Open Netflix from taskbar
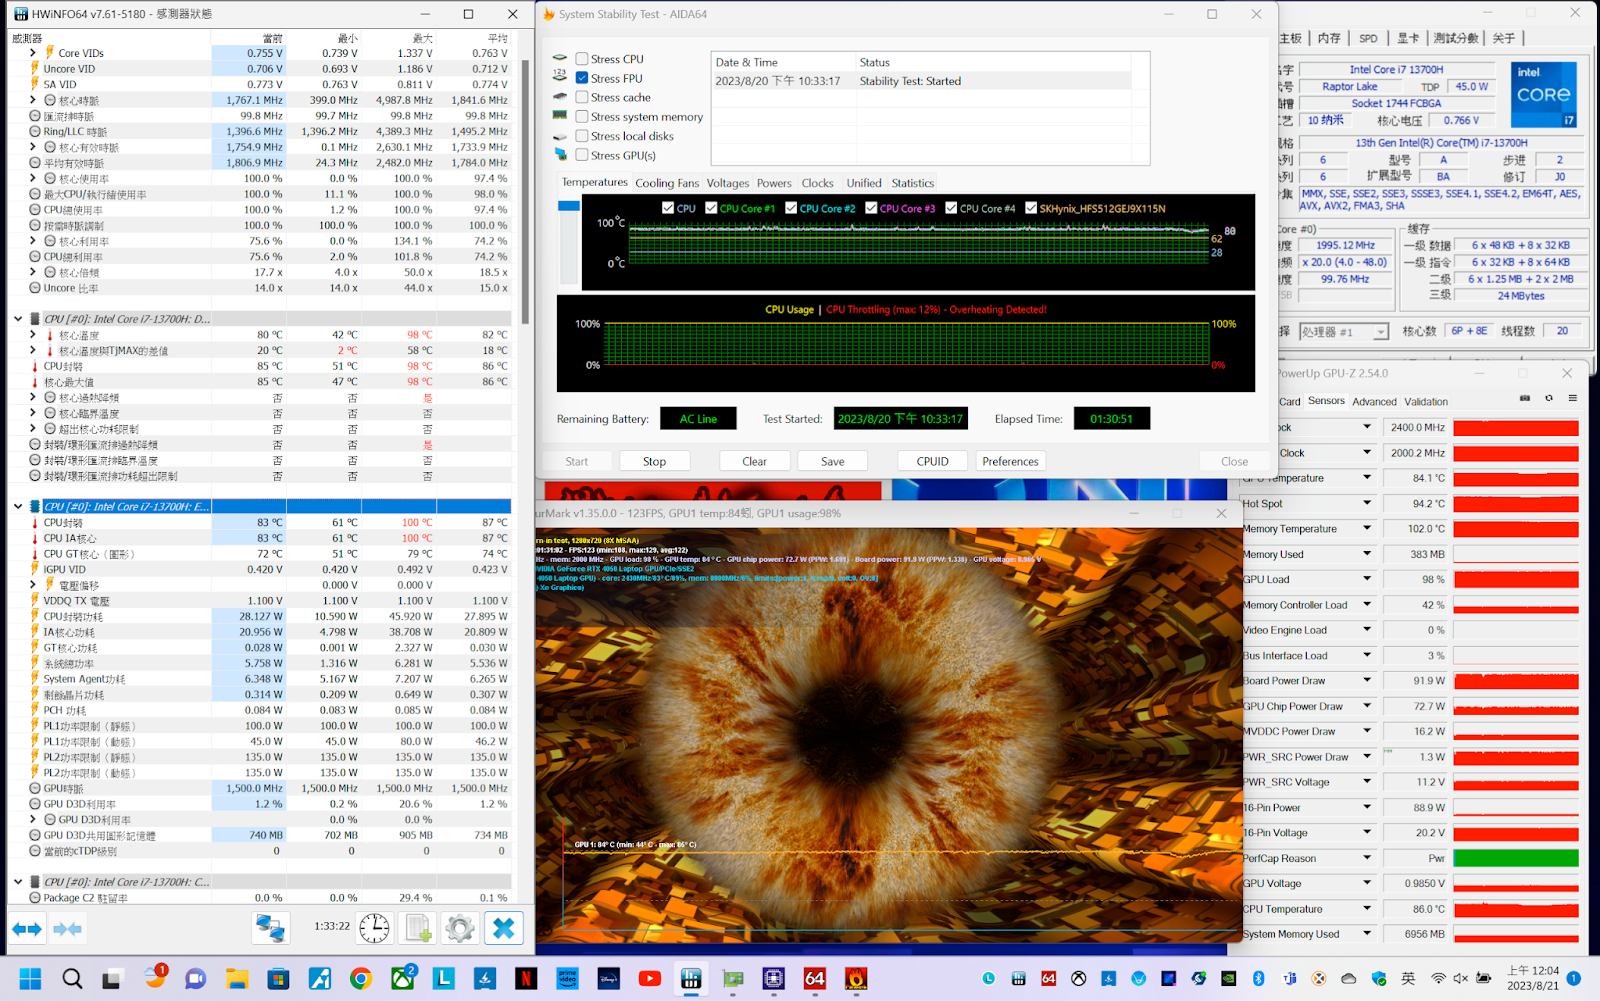The width and height of the screenshot is (1600, 1001). click(x=526, y=978)
